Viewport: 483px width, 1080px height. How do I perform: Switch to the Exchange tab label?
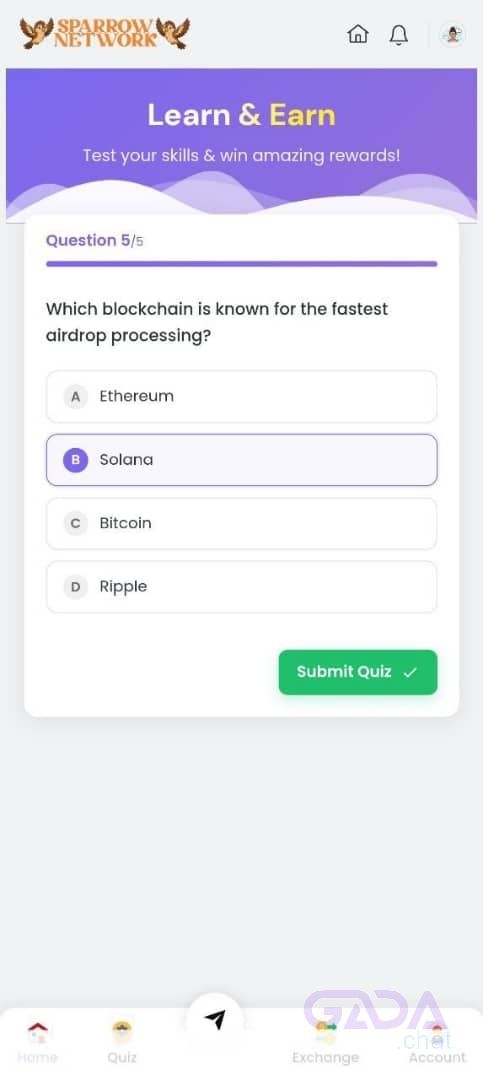coord(325,1057)
